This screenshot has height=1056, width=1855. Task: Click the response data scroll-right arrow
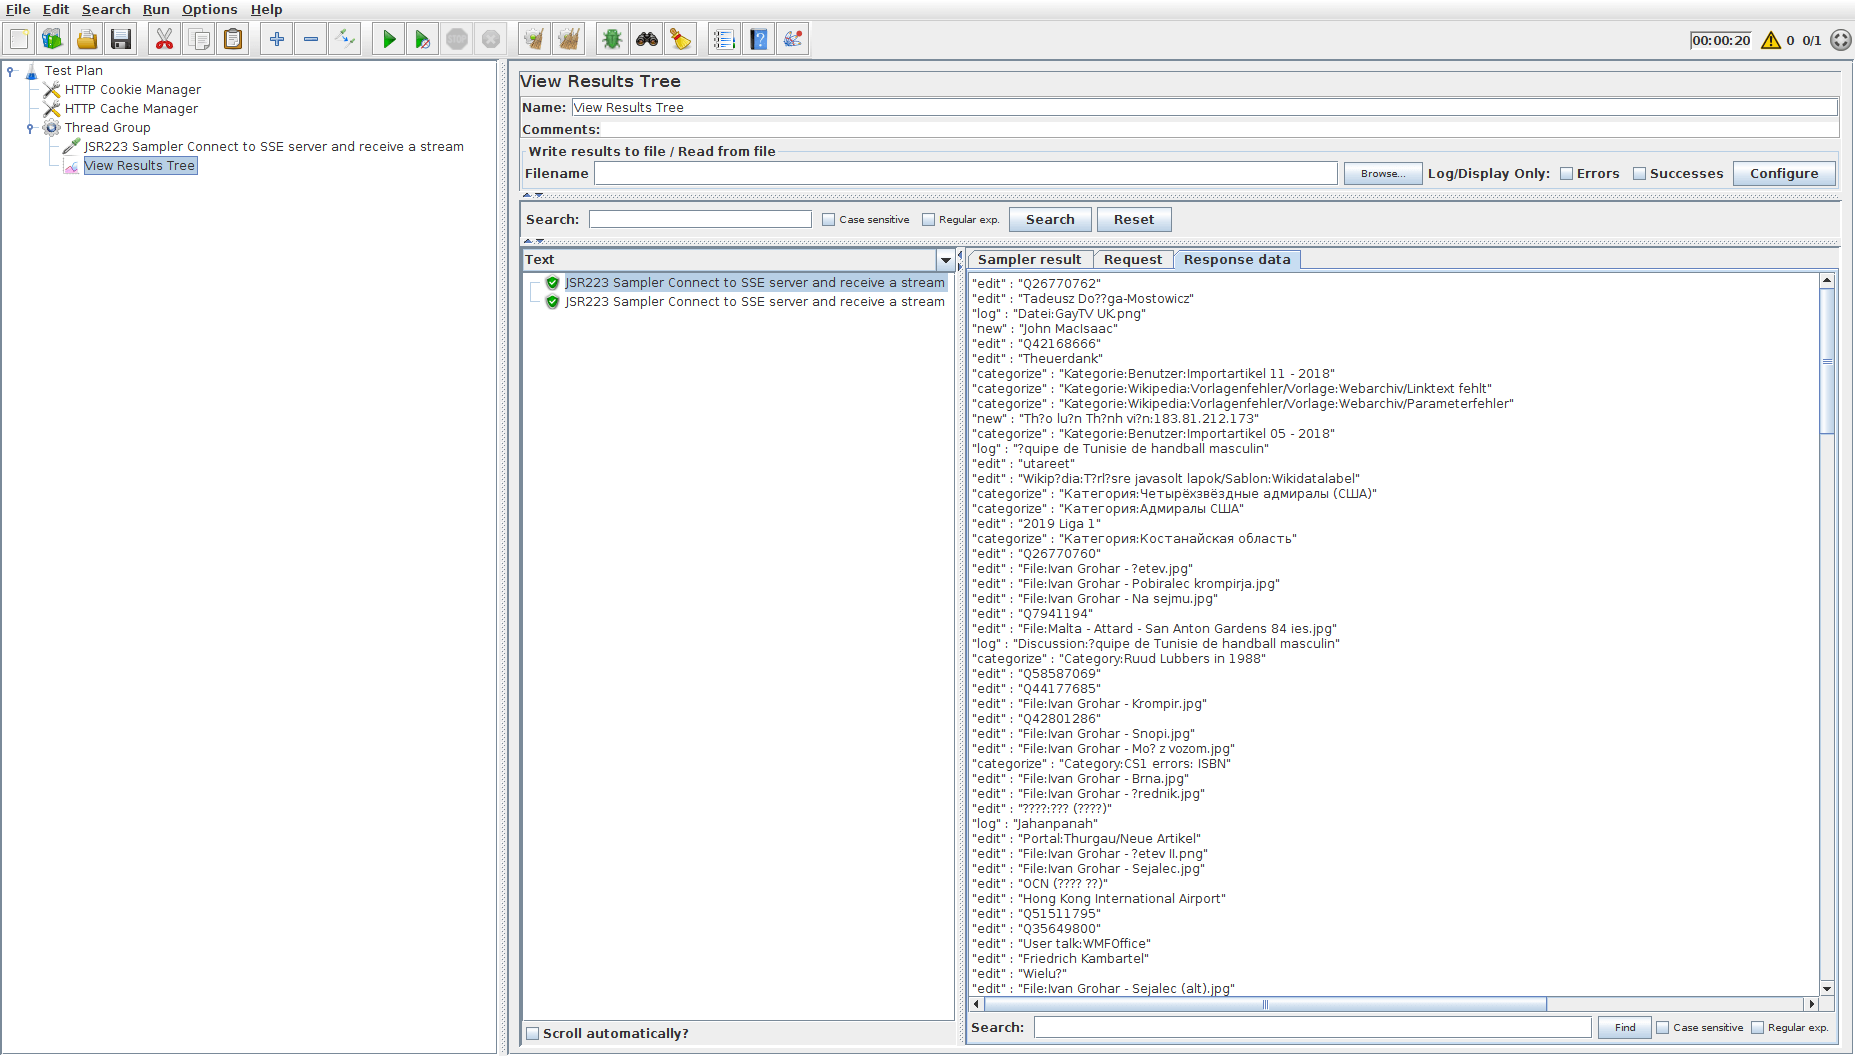pyautogui.click(x=1811, y=1004)
